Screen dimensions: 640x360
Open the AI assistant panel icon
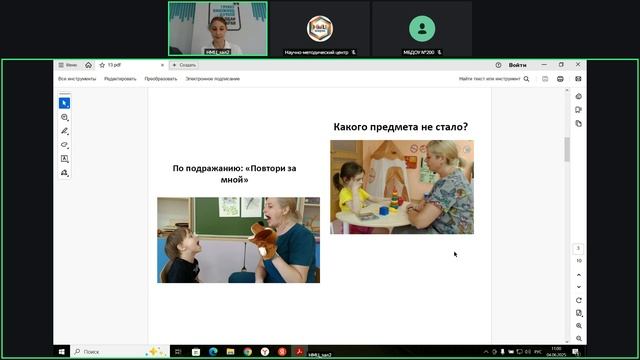(x=579, y=96)
